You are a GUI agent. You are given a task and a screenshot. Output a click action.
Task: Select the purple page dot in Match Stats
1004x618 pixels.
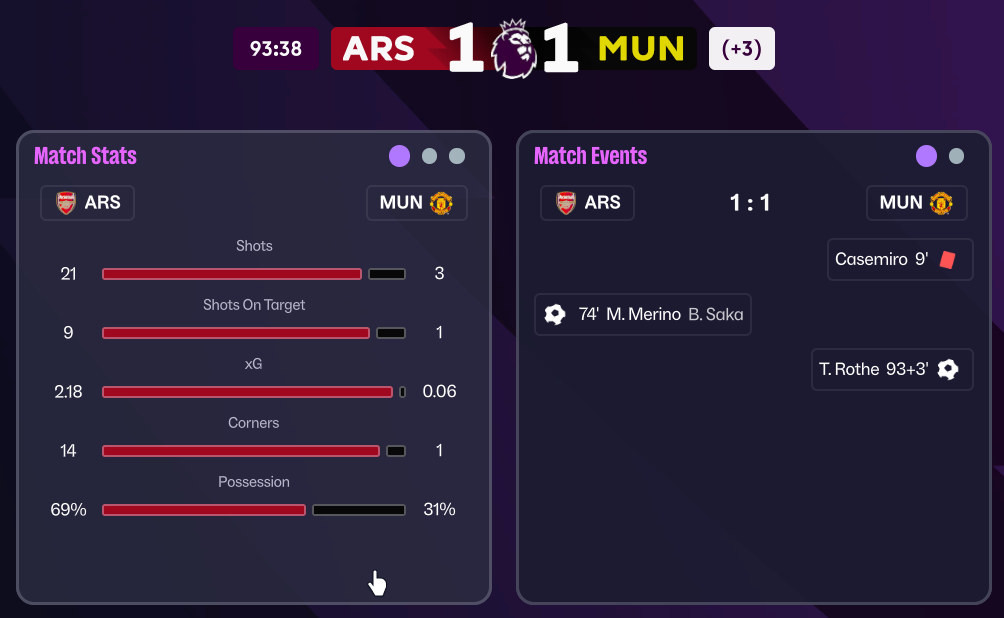[400, 156]
